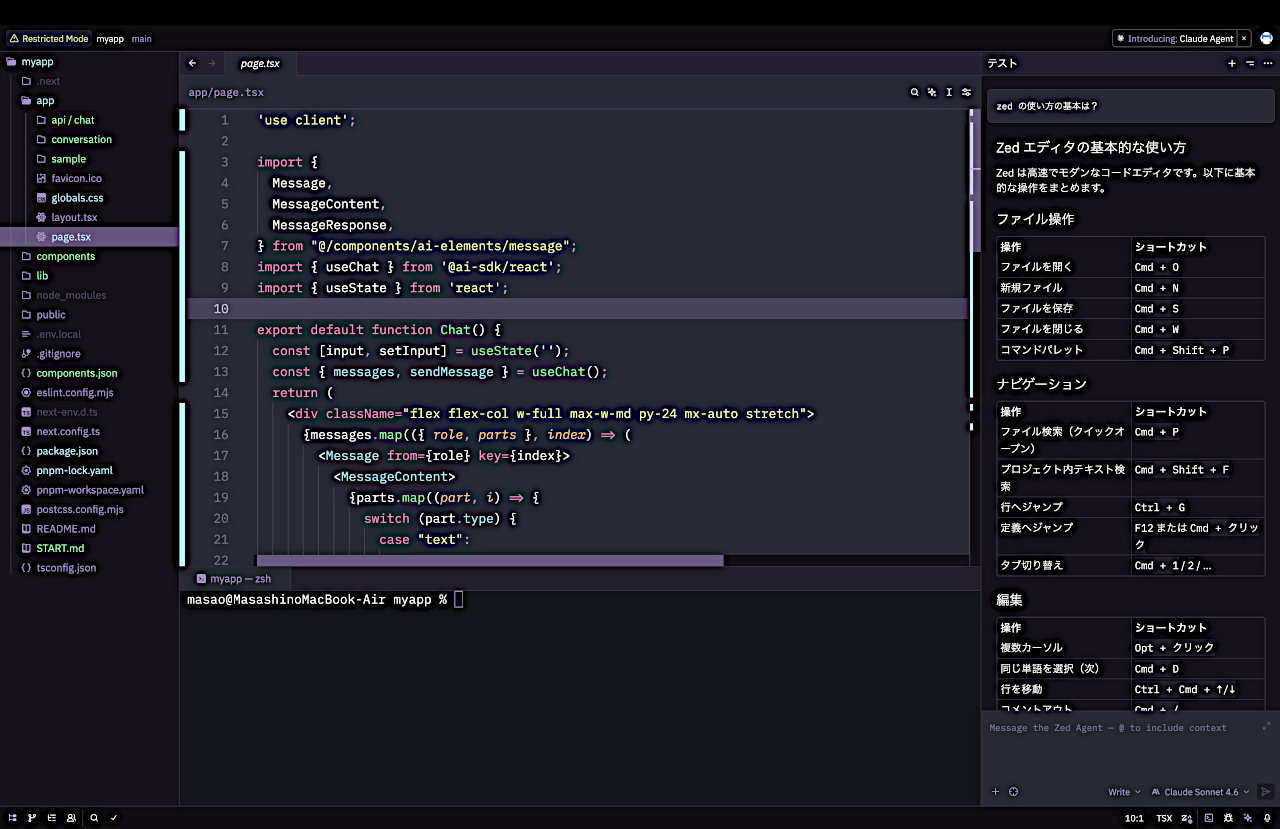Viewport: 1280px width, 829px height.
Task: Open the agent panel three-dot menu
Action: (x=1268, y=63)
